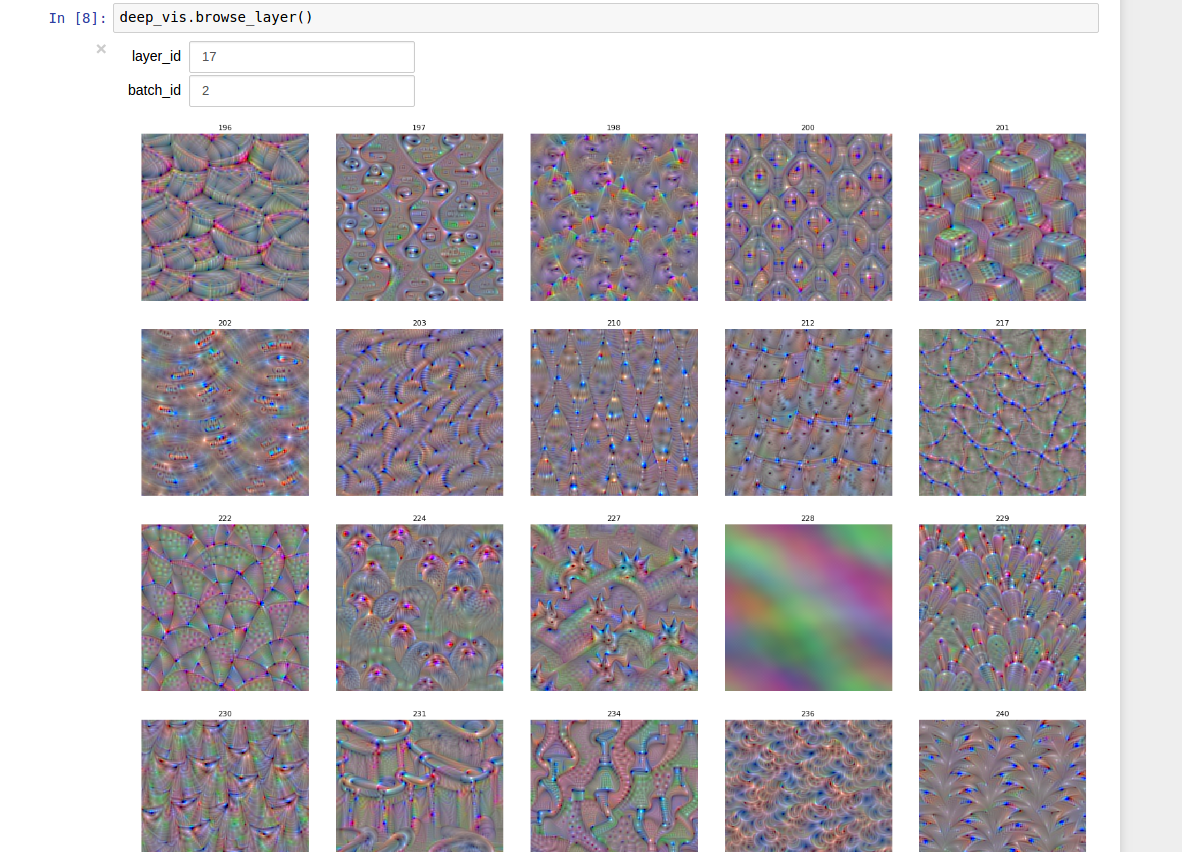Open filter visualization 230
Screen dimensions: 1182x852
pyautogui.click(x=225, y=786)
